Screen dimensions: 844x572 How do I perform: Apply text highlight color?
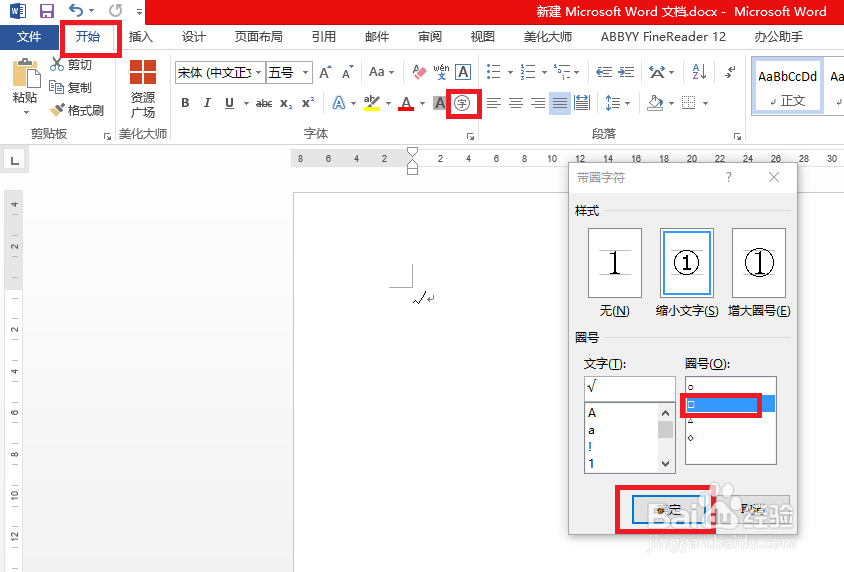click(x=371, y=103)
